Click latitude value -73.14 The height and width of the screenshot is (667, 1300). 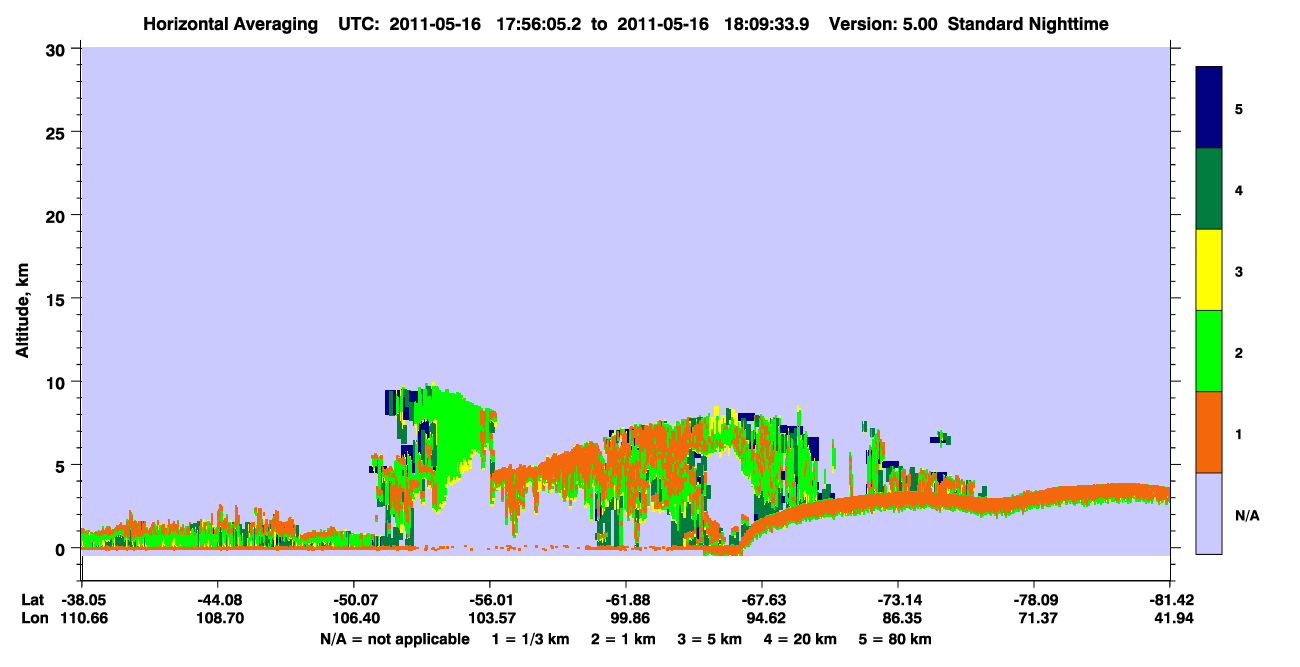coord(898,600)
